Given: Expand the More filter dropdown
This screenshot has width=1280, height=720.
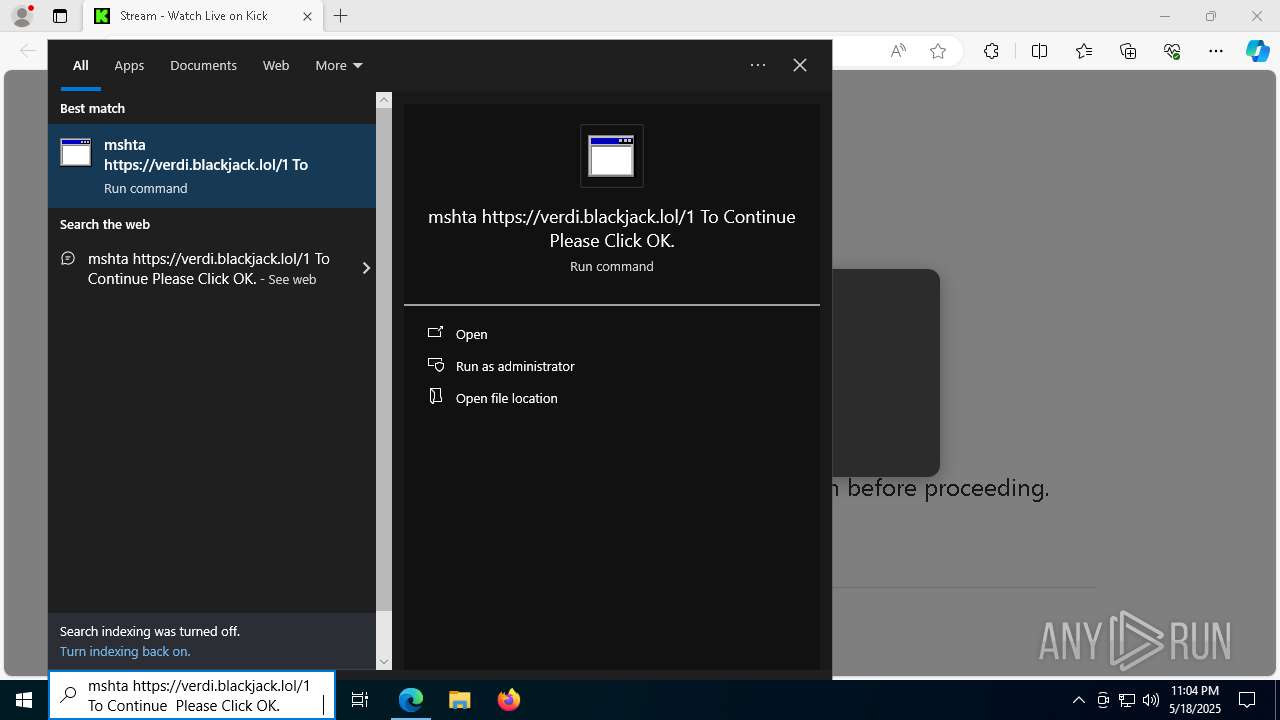Looking at the screenshot, I should pyautogui.click(x=339, y=66).
